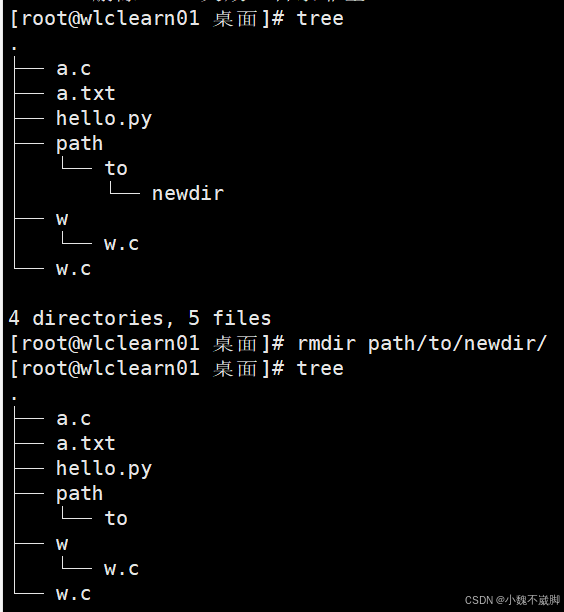Select the 'to' folder in second tree
The height and width of the screenshot is (612, 564).
[x=116, y=519]
